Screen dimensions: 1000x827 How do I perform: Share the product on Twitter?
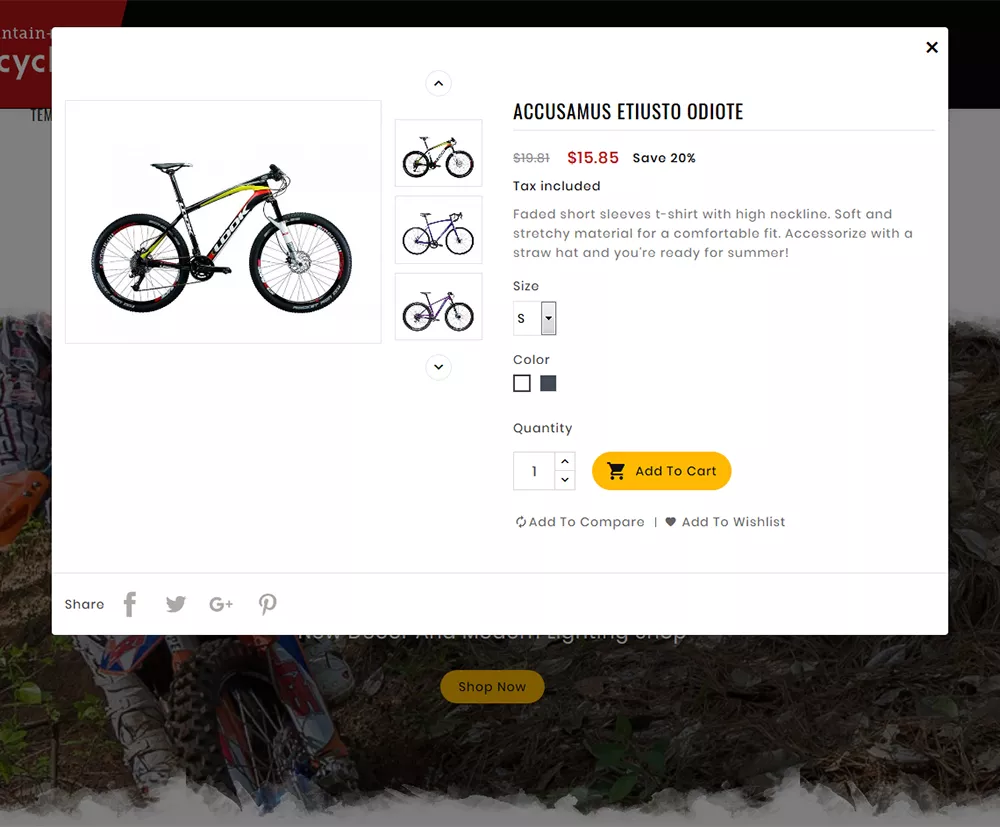coord(175,604)
